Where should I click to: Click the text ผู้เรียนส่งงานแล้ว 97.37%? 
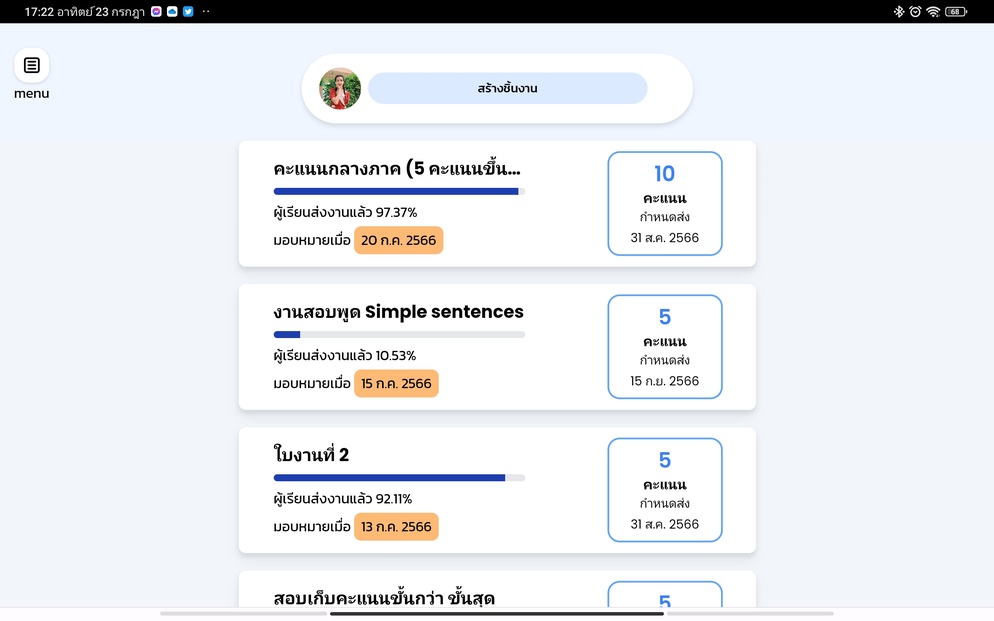tap(345, 212)
